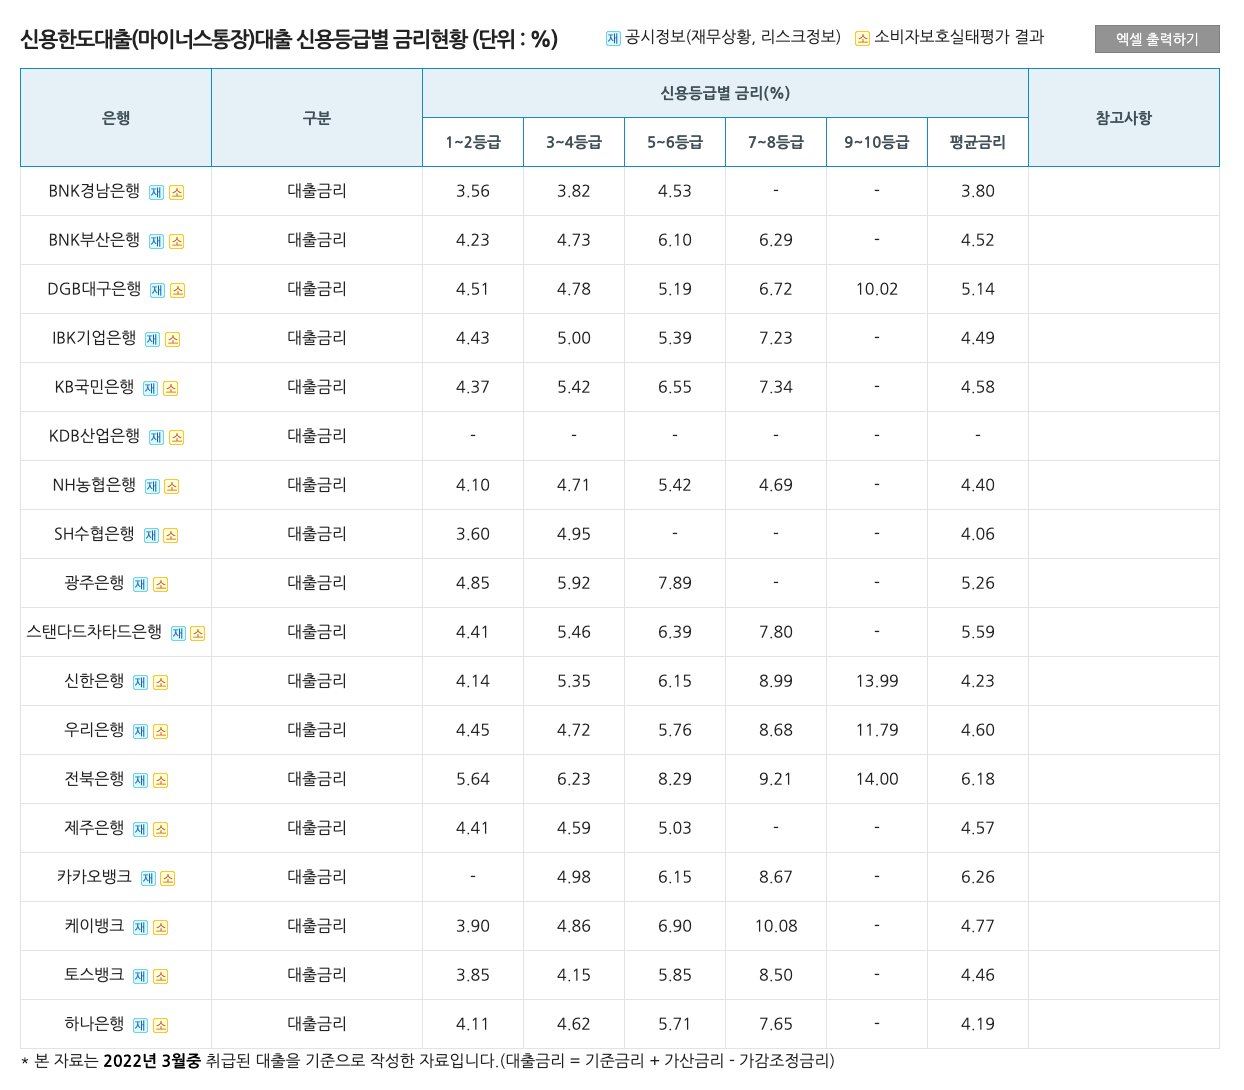1244x1090 pixels.
Task: Click 하나은행 평균금리 value 4.19
Action: pos(978,1024)
